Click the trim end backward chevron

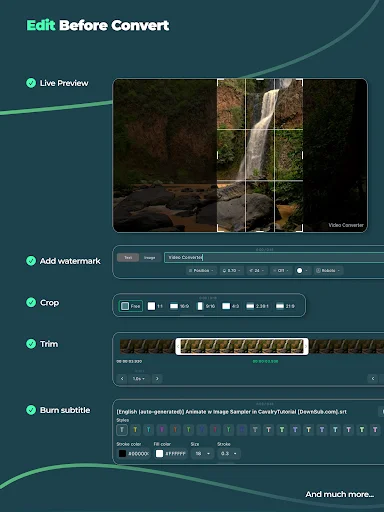pyautogui.click(x=373, y=378)
